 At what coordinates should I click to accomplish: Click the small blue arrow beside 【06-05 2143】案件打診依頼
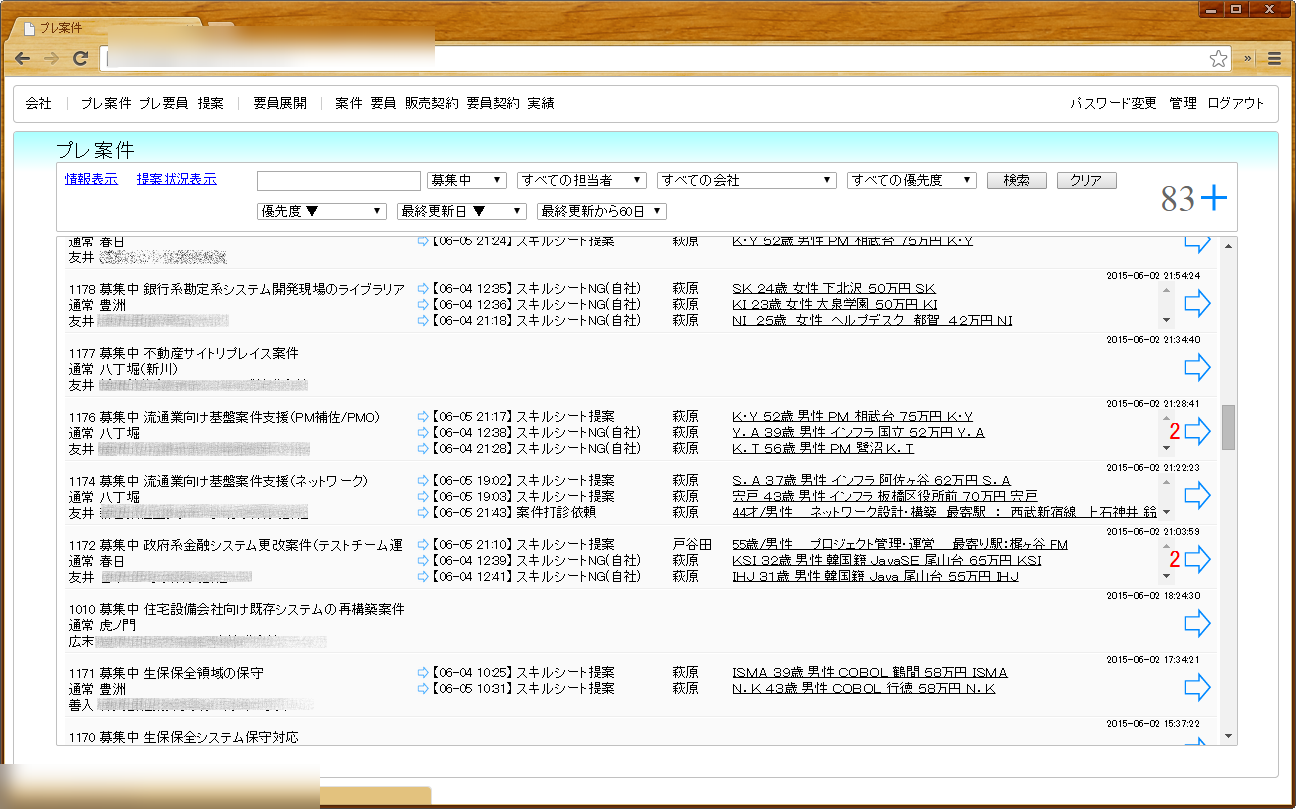(x=423, y=512)
